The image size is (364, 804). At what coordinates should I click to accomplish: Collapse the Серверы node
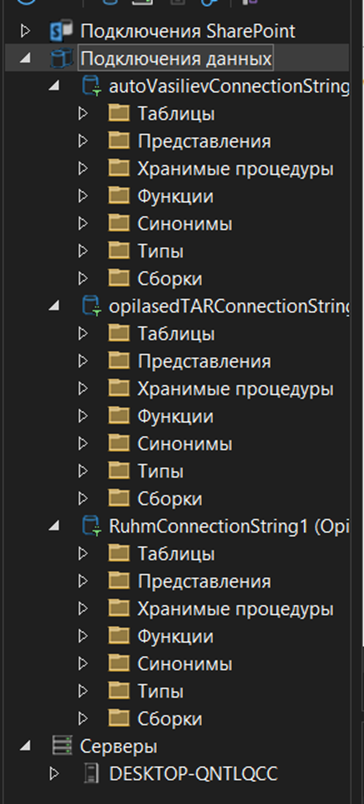tap(25, 746)
